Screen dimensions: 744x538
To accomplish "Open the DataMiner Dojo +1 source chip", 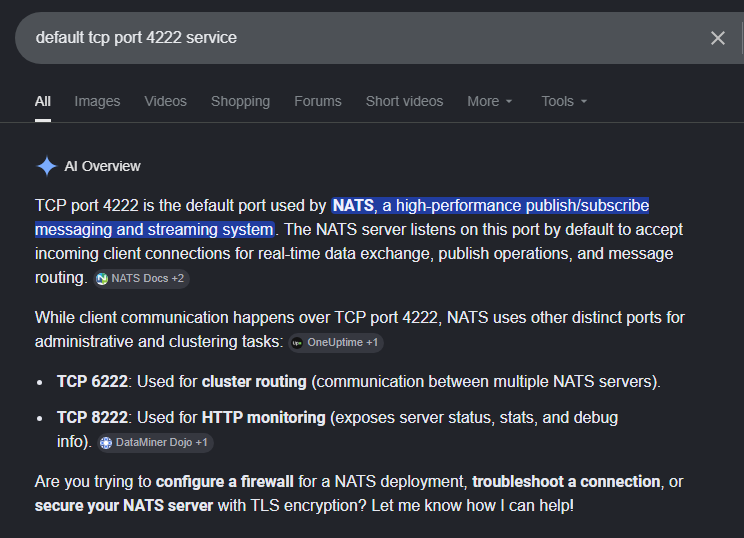I will tap(155, 443).
